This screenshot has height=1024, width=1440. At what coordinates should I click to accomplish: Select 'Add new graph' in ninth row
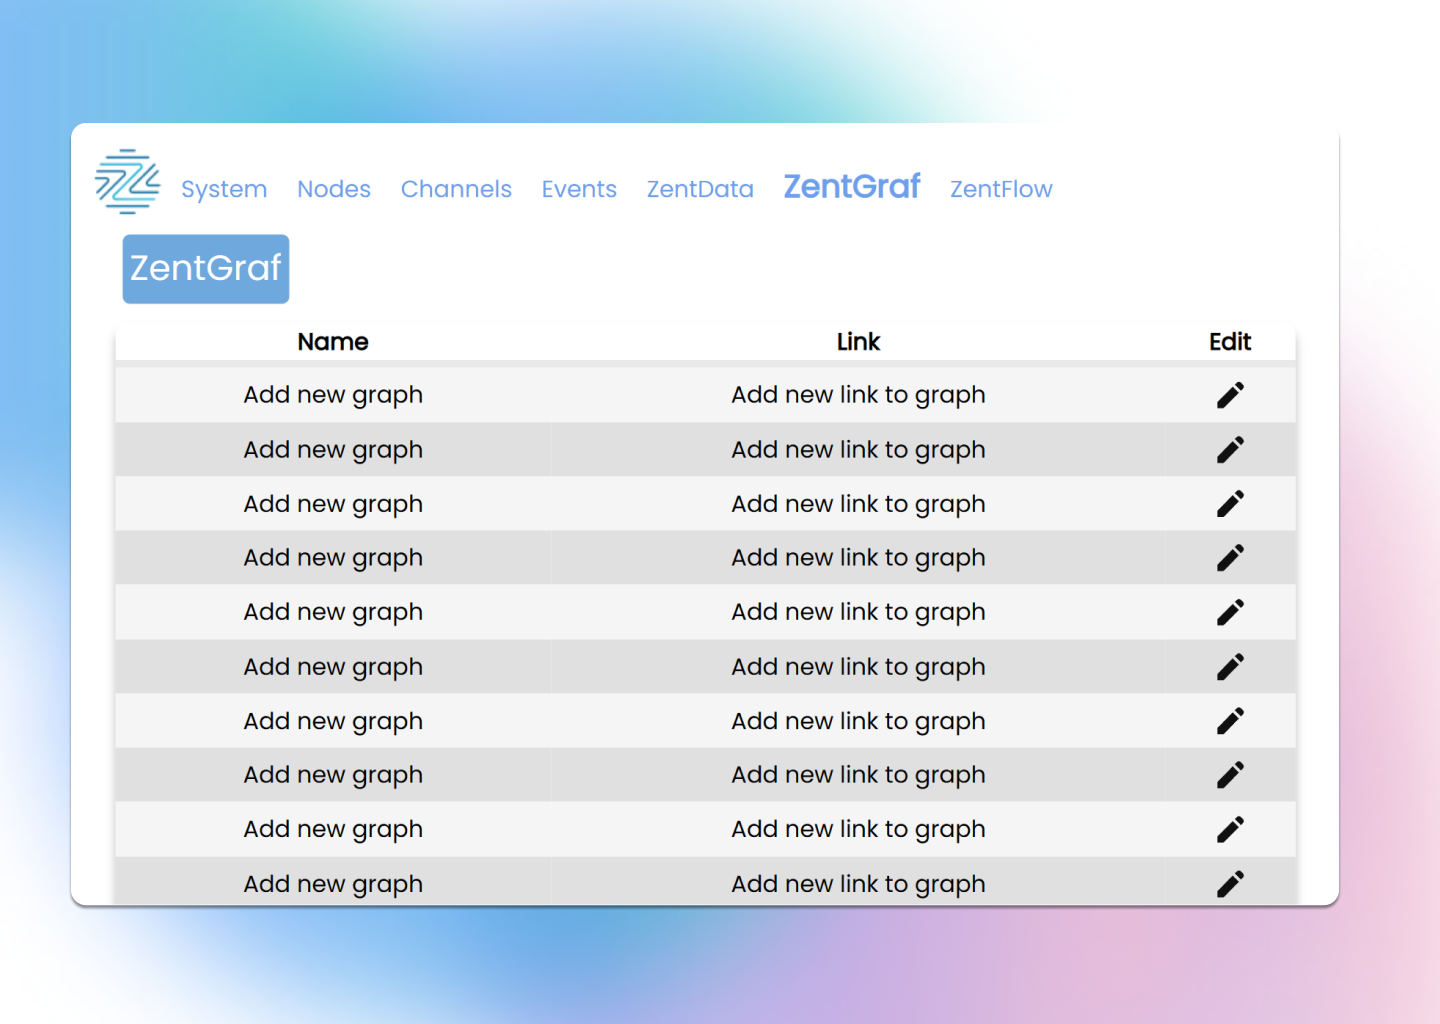(333, 830)
